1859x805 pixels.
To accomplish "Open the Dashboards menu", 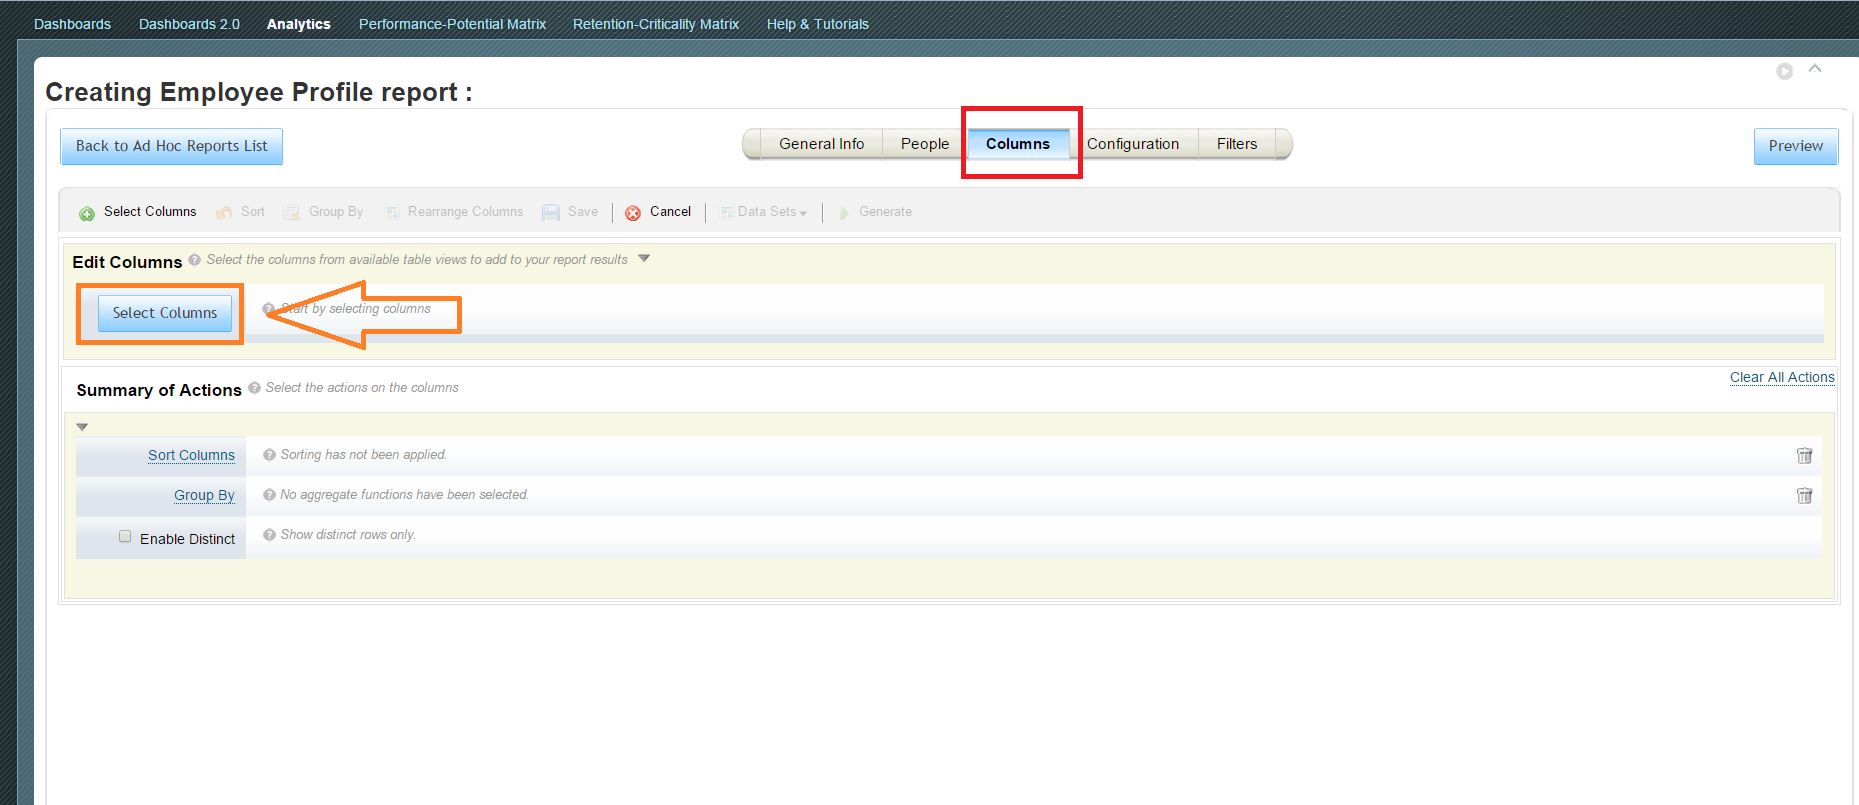I will click(x=72, y=24).
